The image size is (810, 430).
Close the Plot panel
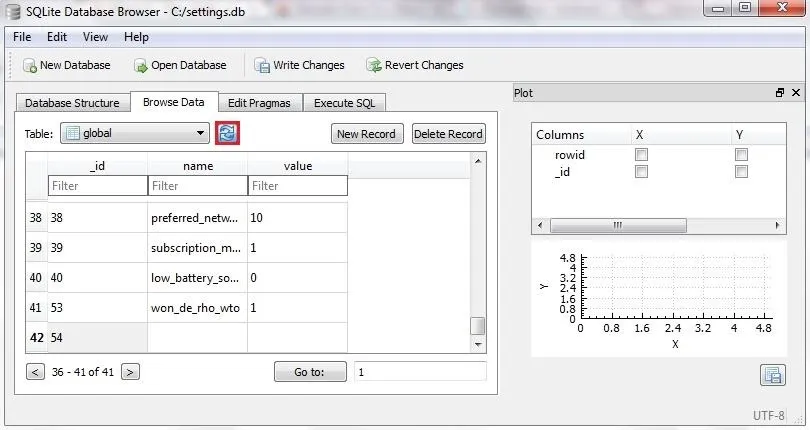point(796,93)
